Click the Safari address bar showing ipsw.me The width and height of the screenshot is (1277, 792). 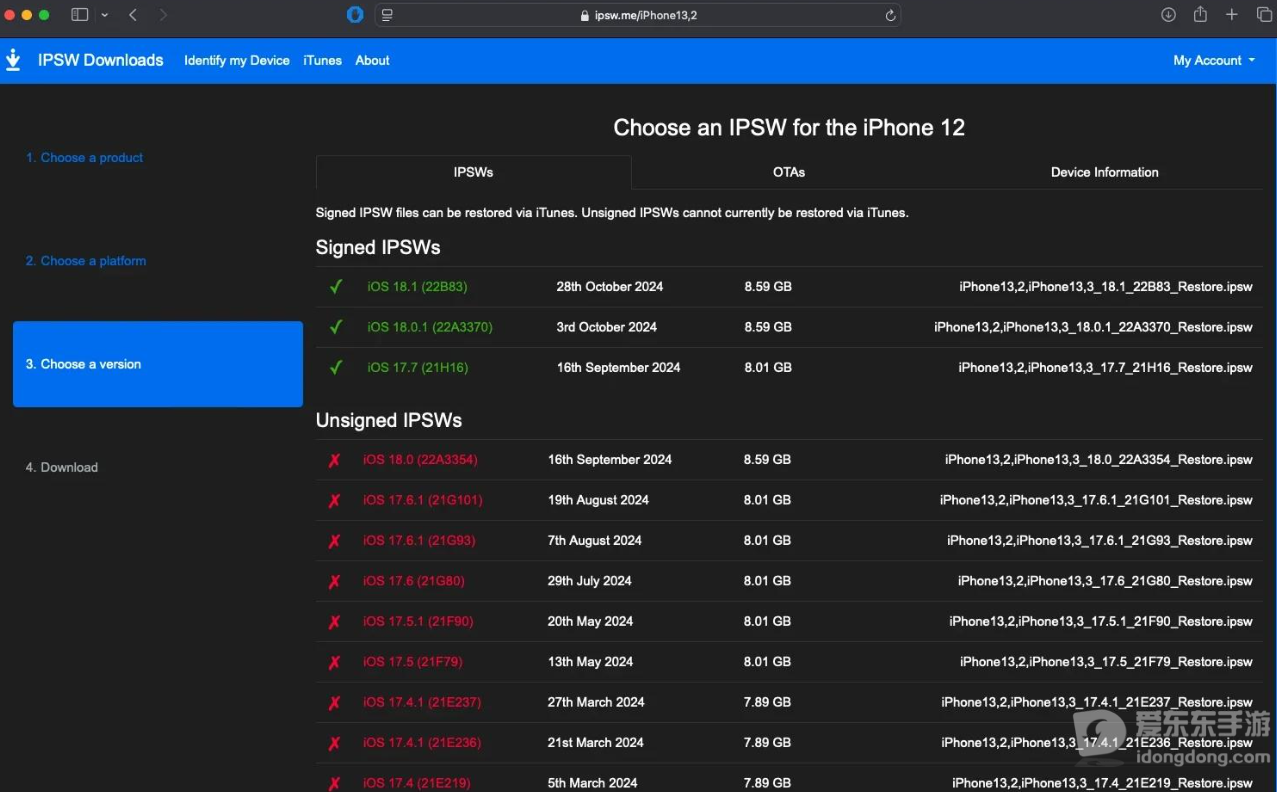pos(638,15)
